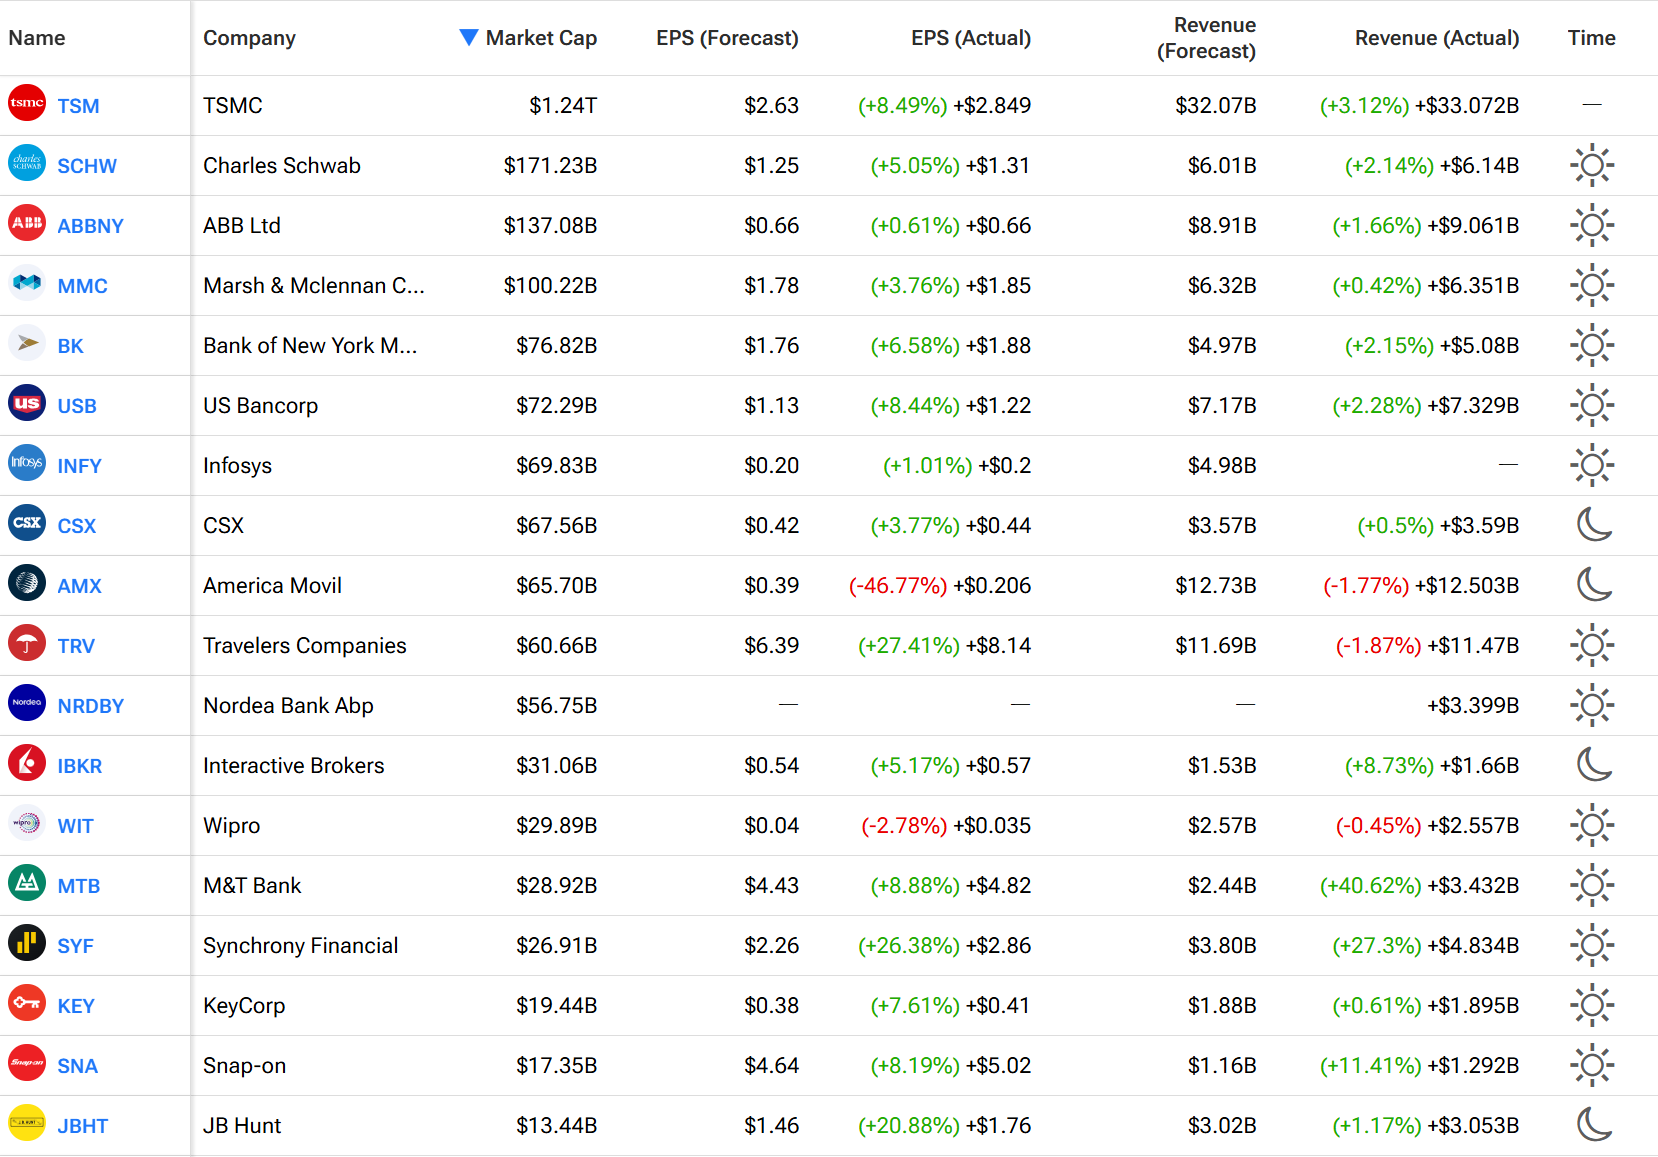Viewport: 1658px width, 1157px height.
Task: Open the SCHW ticker link
Action: point(87,166)
